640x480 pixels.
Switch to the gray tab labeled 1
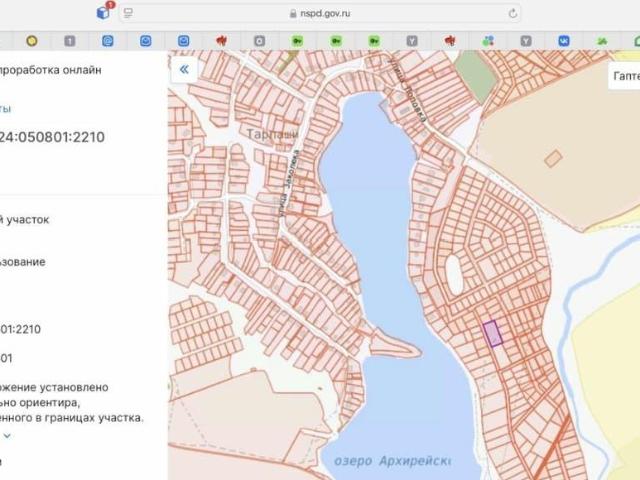[70, 41]
